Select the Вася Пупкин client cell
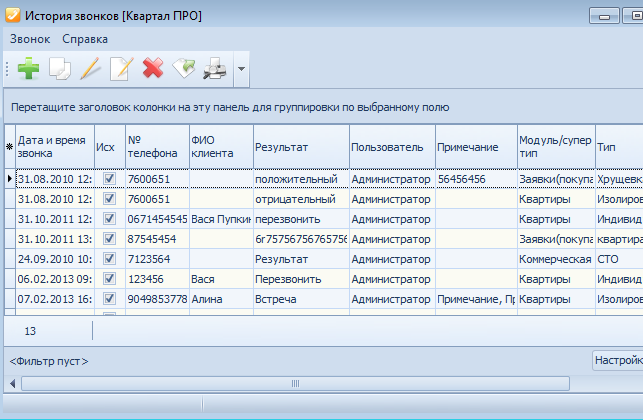The width and height of the screenshot is (643, 420). pyautogui.click(x=219, y=219)
